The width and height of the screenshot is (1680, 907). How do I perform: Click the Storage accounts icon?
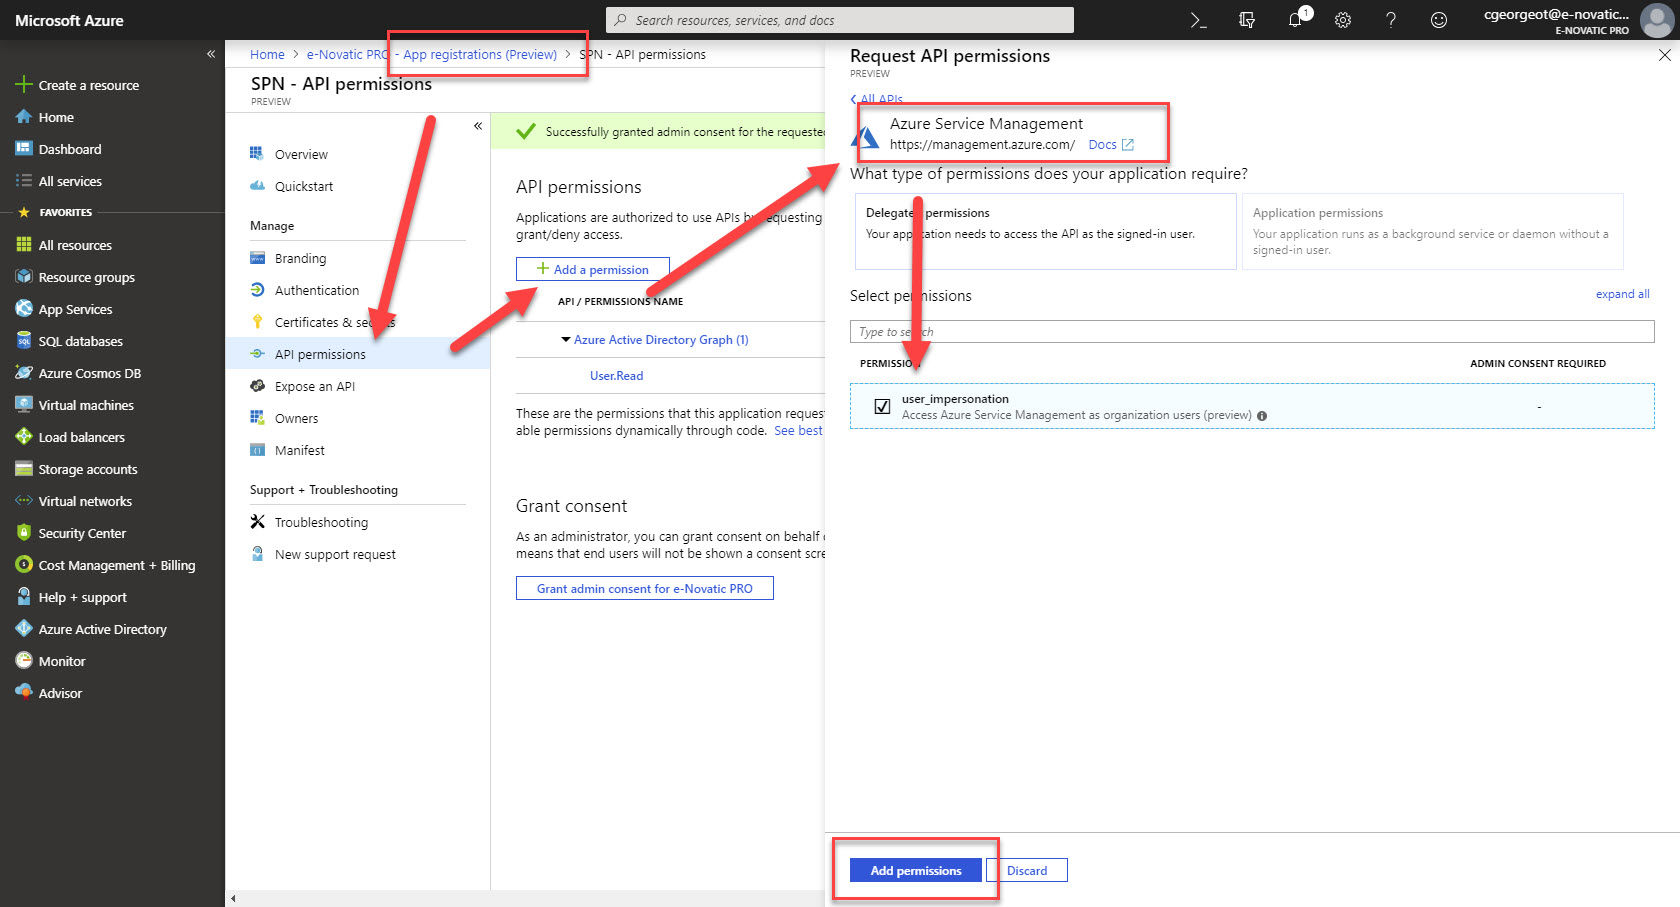[x=24, y=469]
